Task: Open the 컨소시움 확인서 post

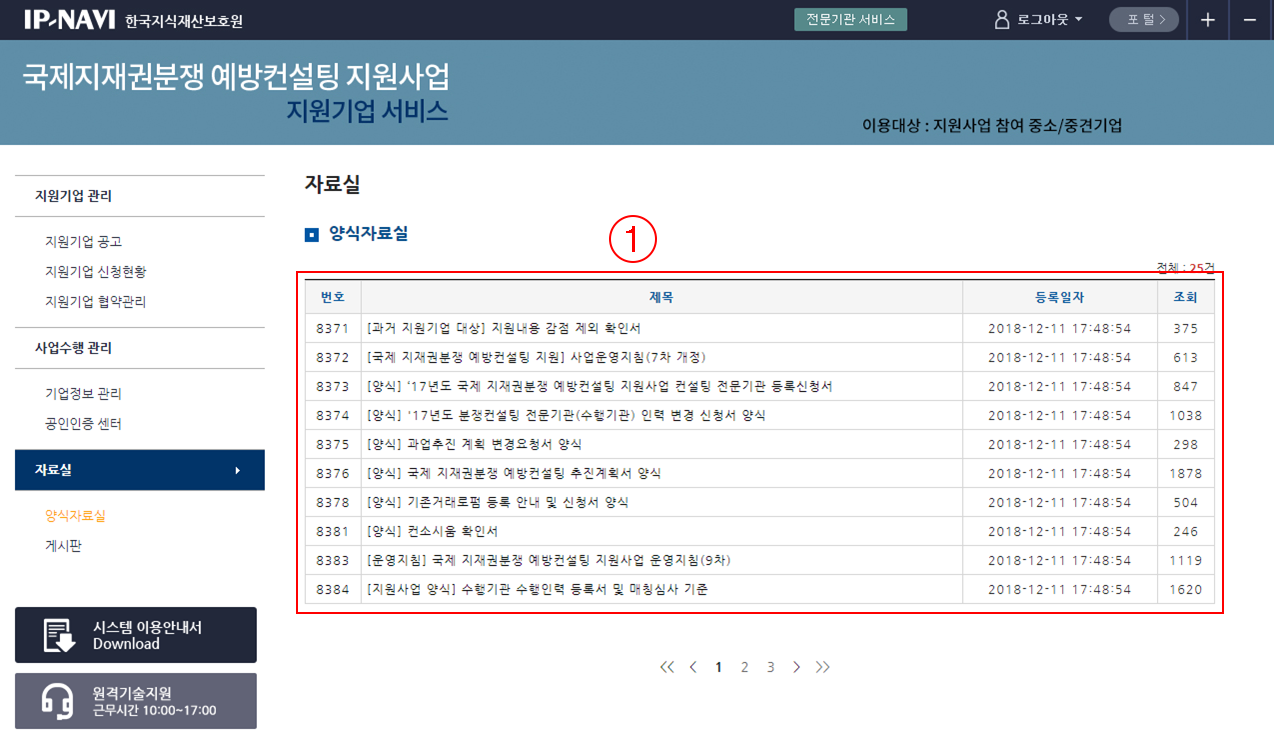Action: [432, 531]
